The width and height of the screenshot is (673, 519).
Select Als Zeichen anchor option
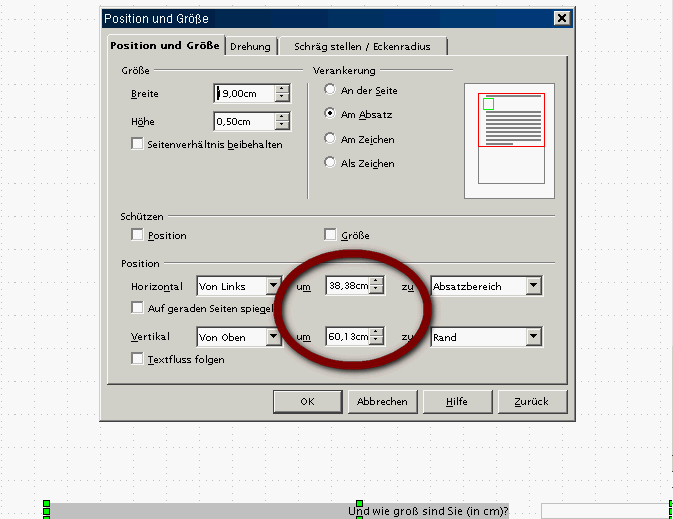[x=330, y=163]
